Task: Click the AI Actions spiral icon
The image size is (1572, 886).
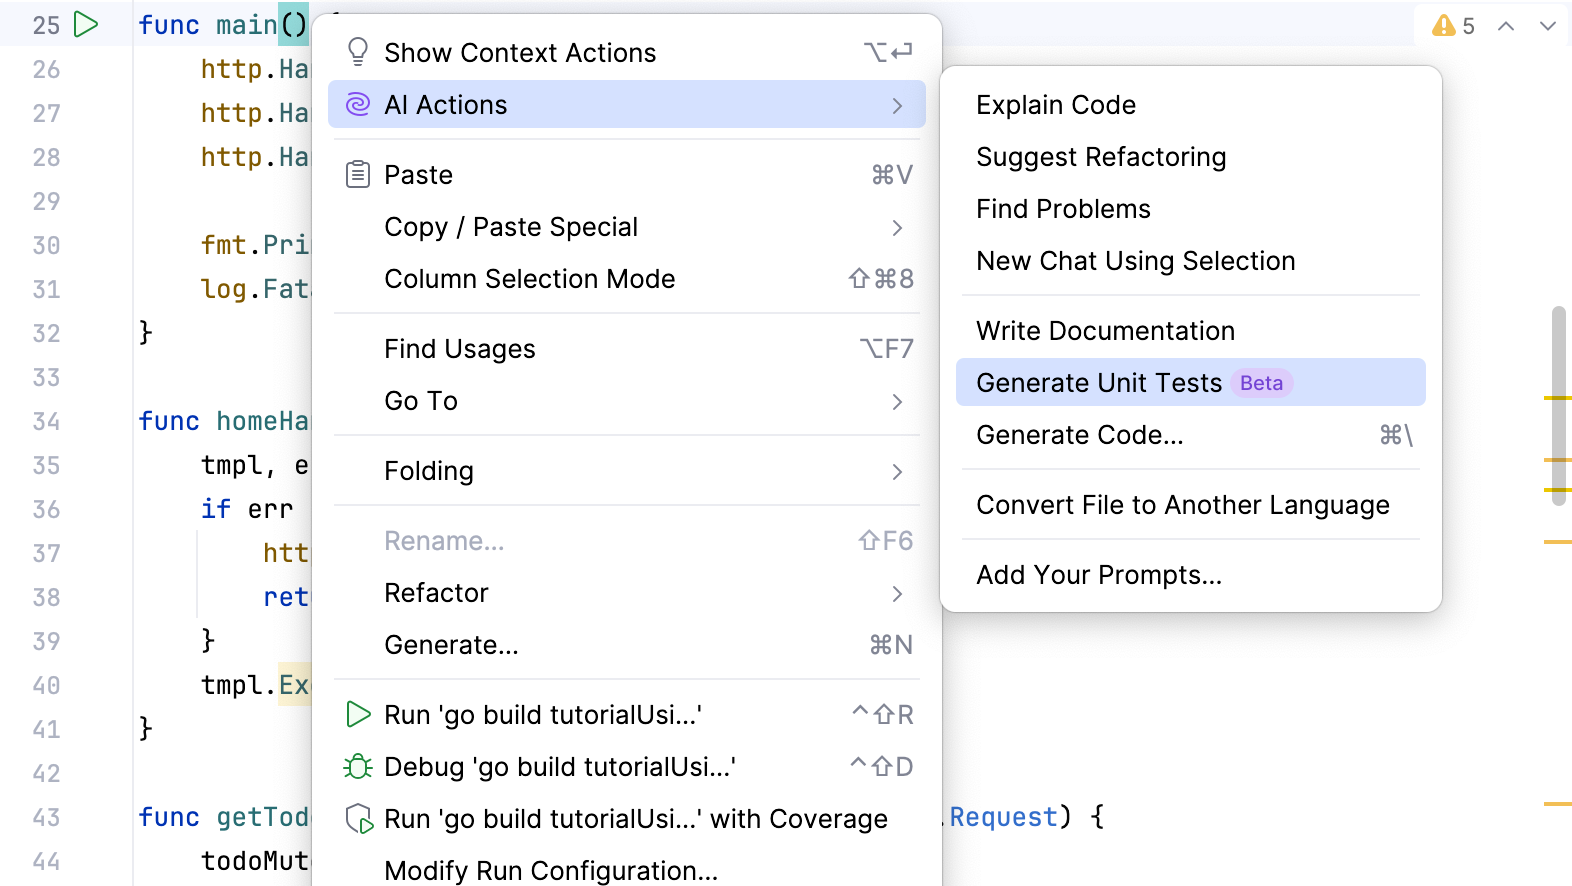Action: 357,104
